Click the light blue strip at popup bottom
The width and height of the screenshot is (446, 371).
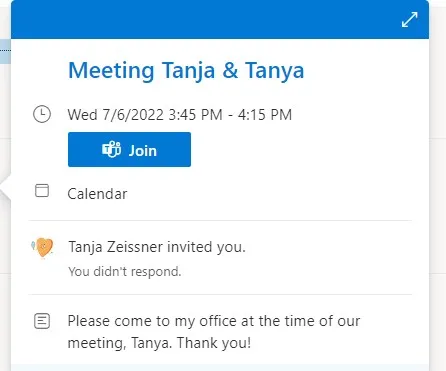click(x=220, y=368)
